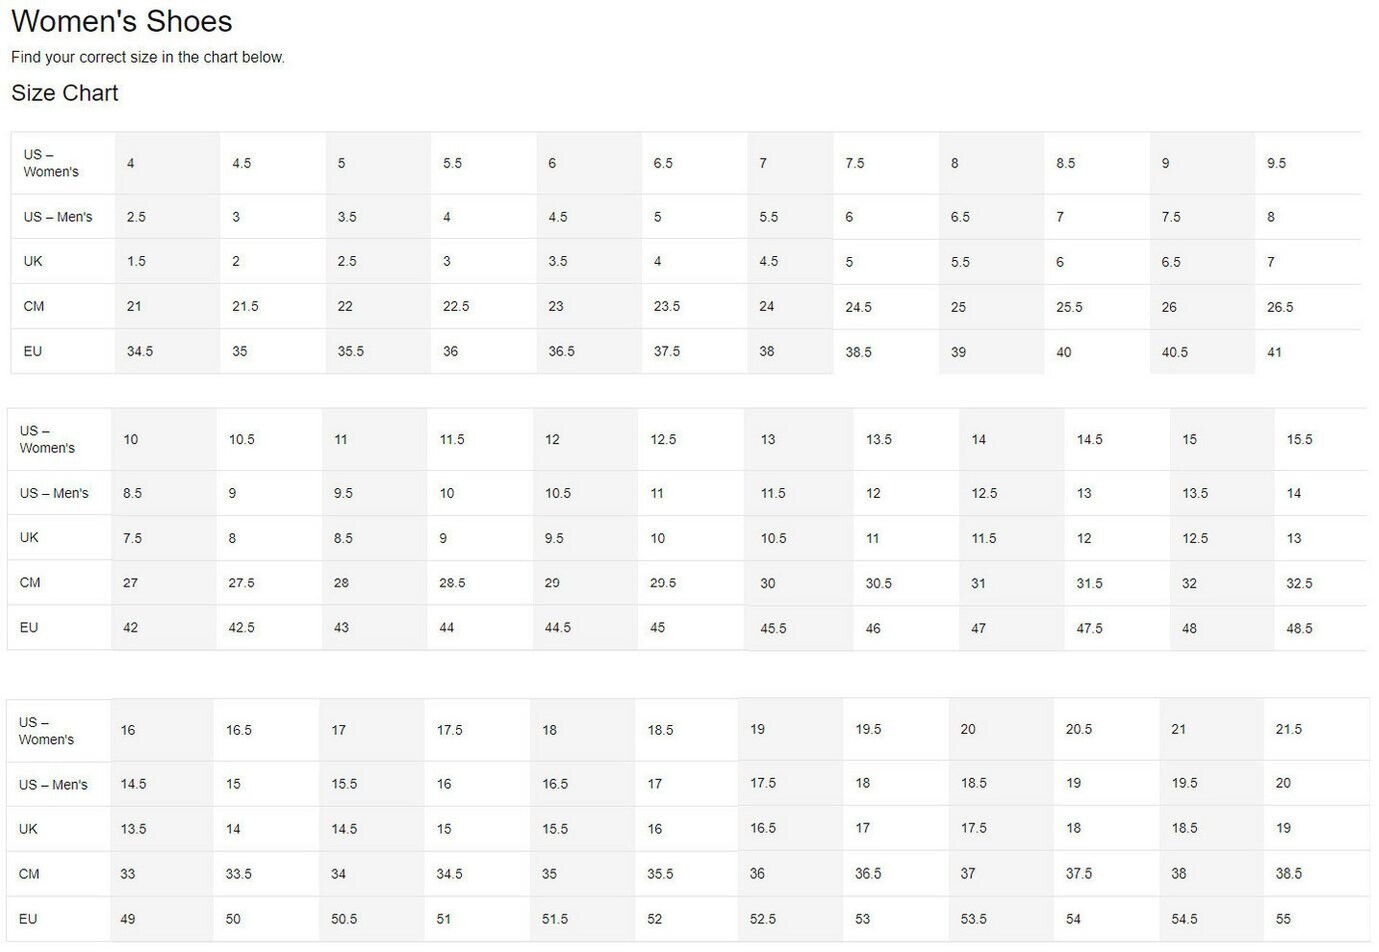The width and height of the screenshot is (1379, 952).
Task: Select CM value 29.5 cell
Action: tap(663, 582)
